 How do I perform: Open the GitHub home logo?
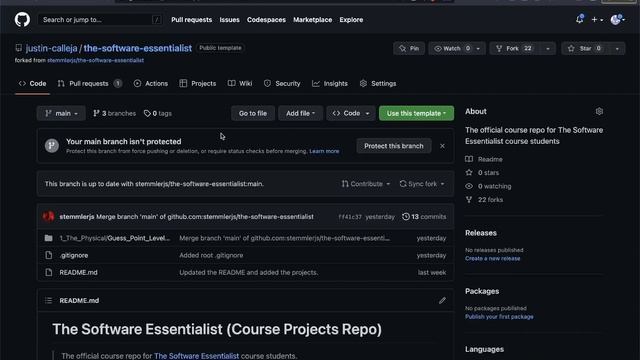click(x=22, y=20)
